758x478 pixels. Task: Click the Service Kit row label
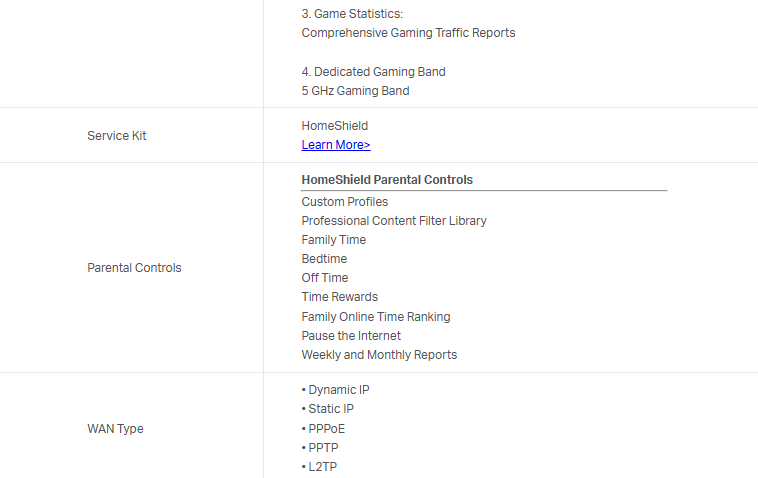pyautogui.click(x=117, y=136)
